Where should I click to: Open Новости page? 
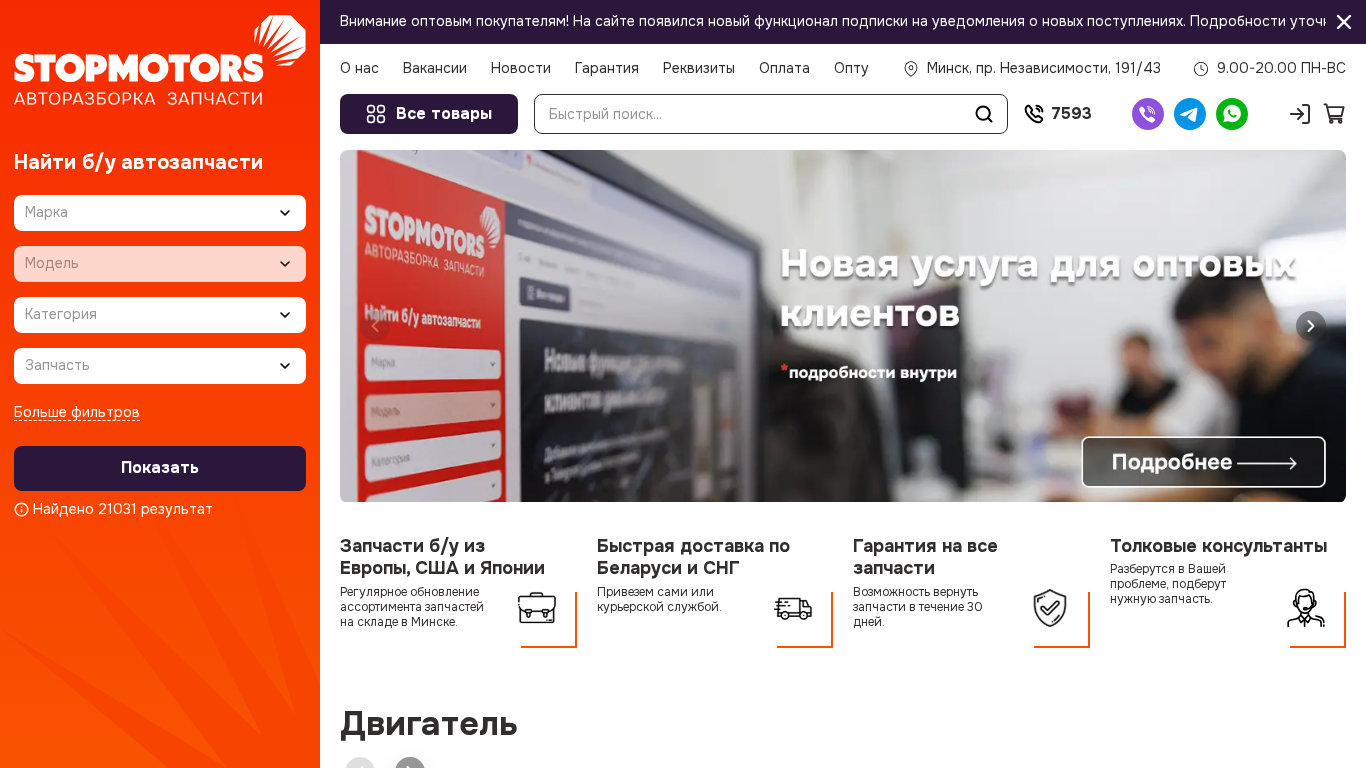click(521, 69)
